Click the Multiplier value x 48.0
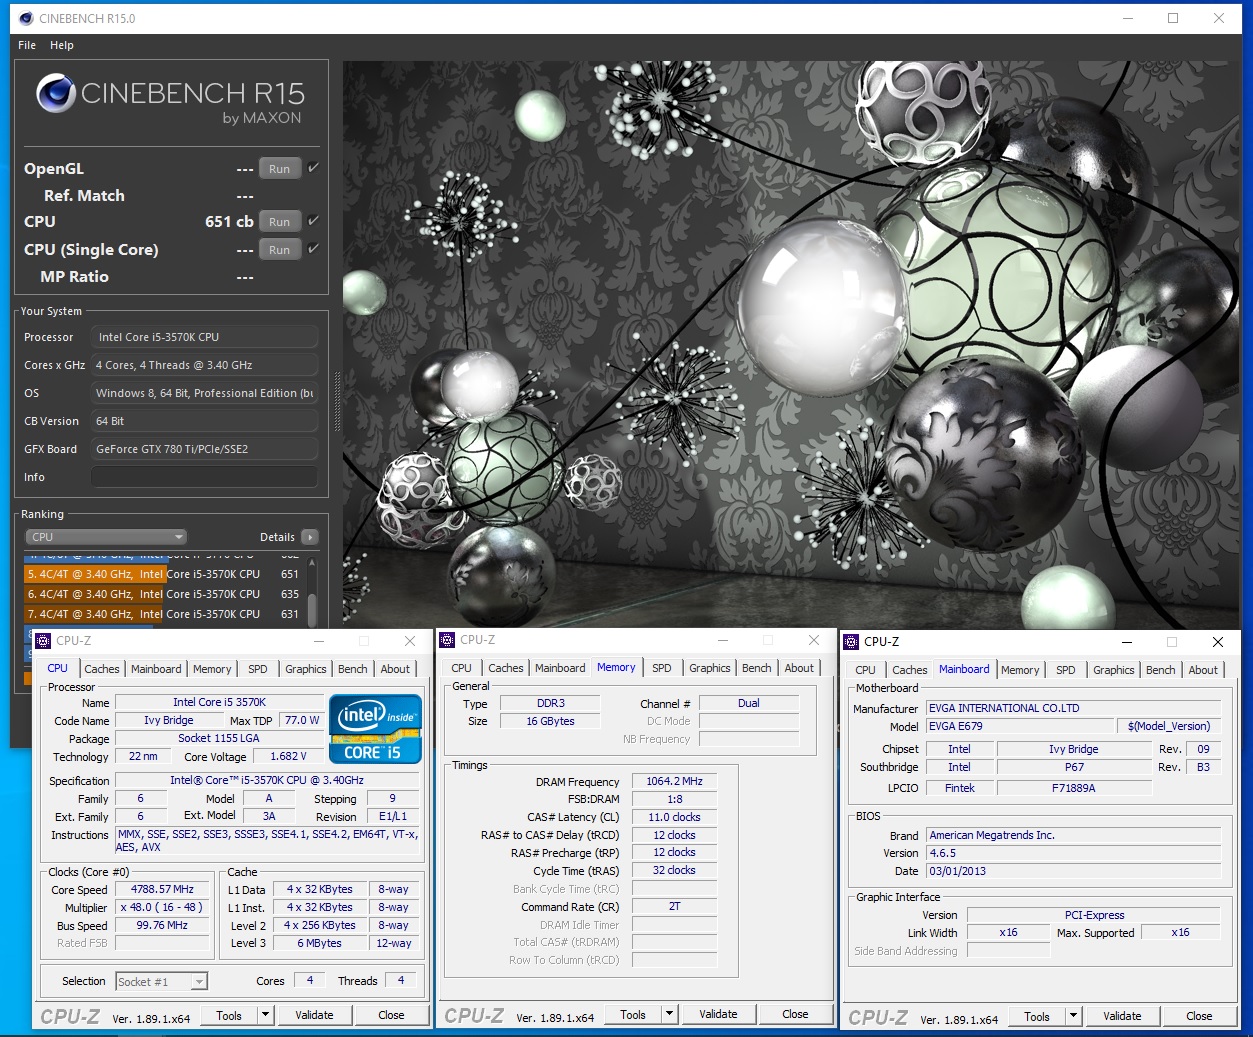Image resolution: width=1253 pixels, height=1037 pixels. click(163, 907)
